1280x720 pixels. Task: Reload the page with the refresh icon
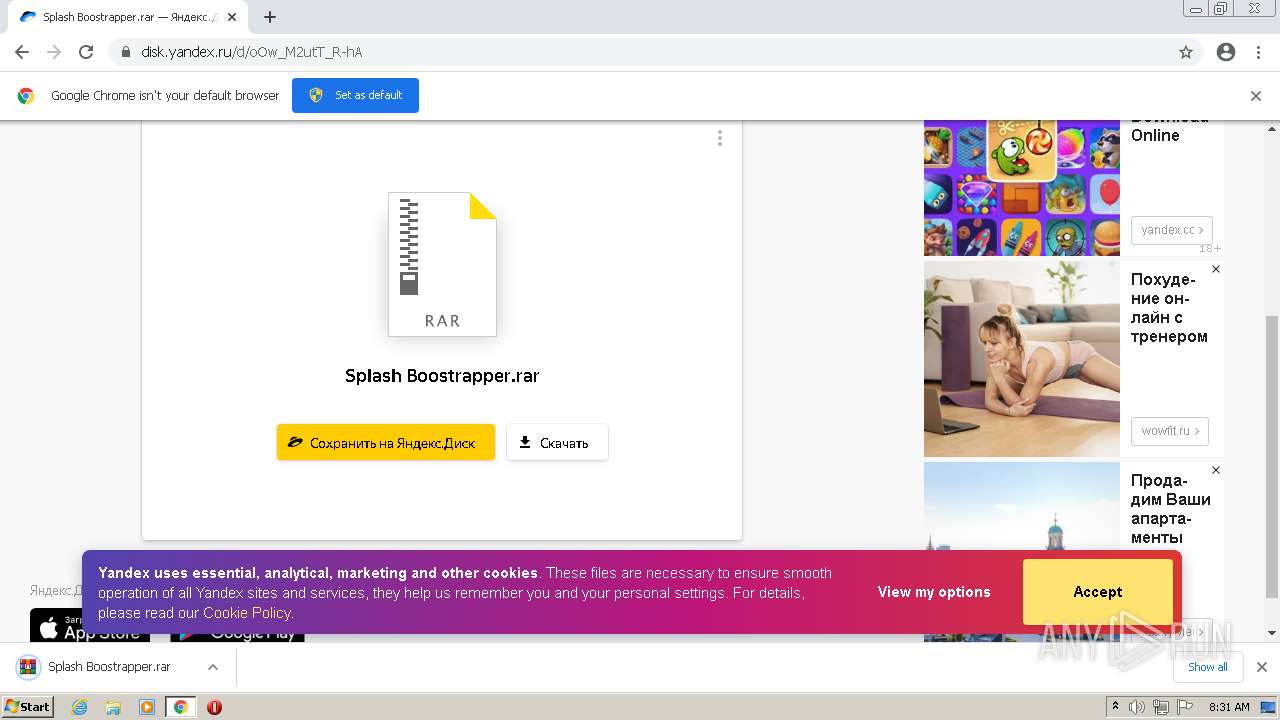click(86, 52)
